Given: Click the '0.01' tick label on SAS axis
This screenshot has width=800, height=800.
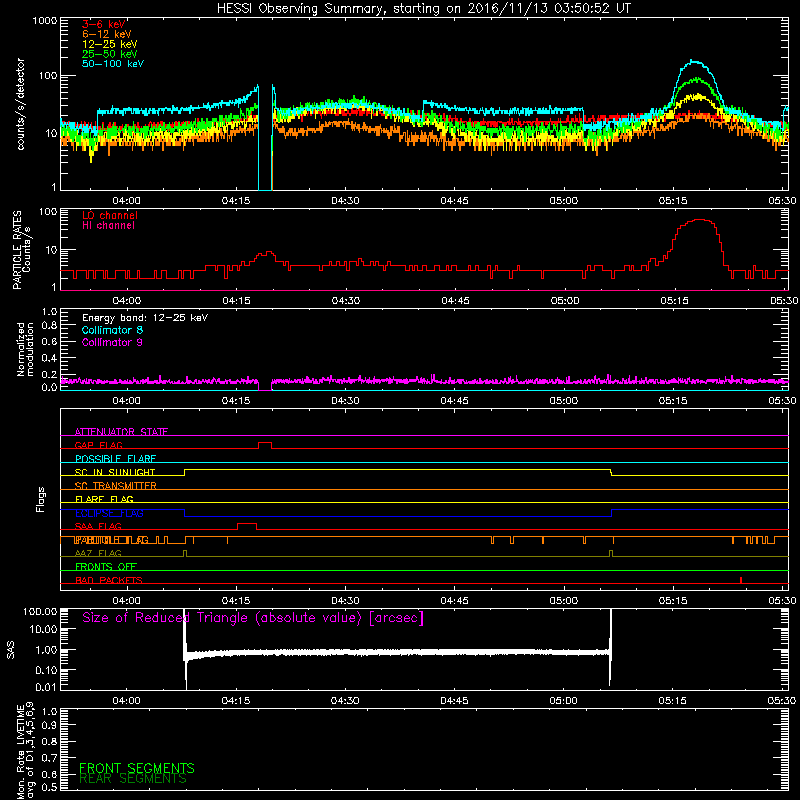Looking at the screenshot, I should point(46,687).
